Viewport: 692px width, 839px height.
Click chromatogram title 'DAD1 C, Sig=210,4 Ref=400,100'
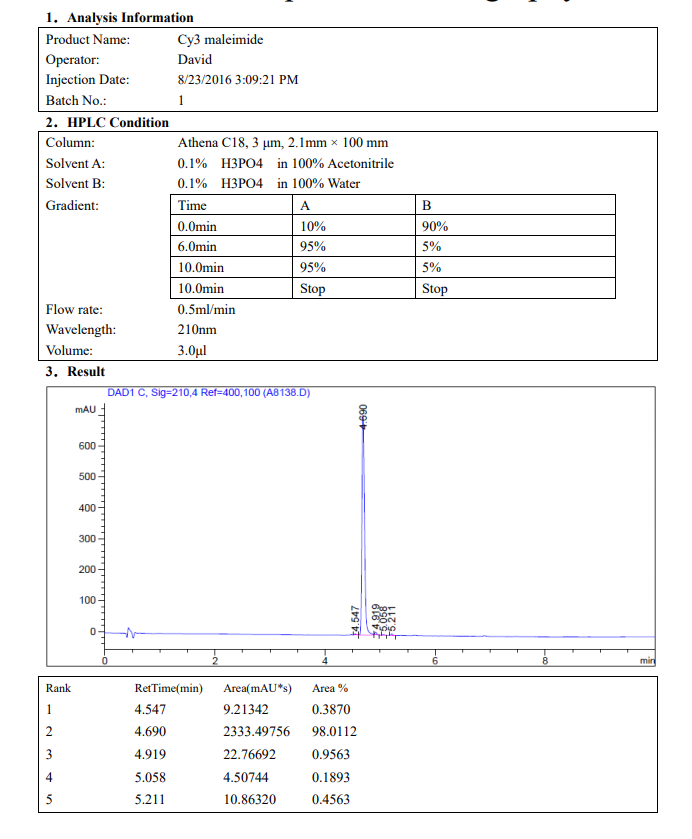tap(184, 393)
